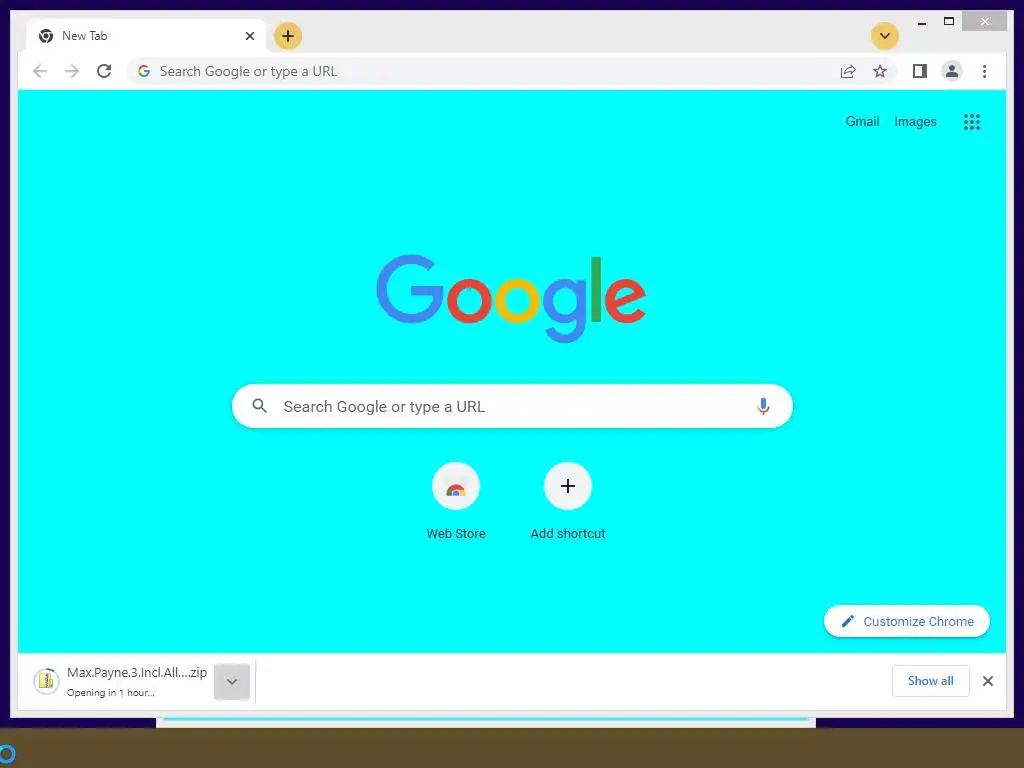Go forward with the forward arrow
The image size is (1024, 768).
pos(72,71)
